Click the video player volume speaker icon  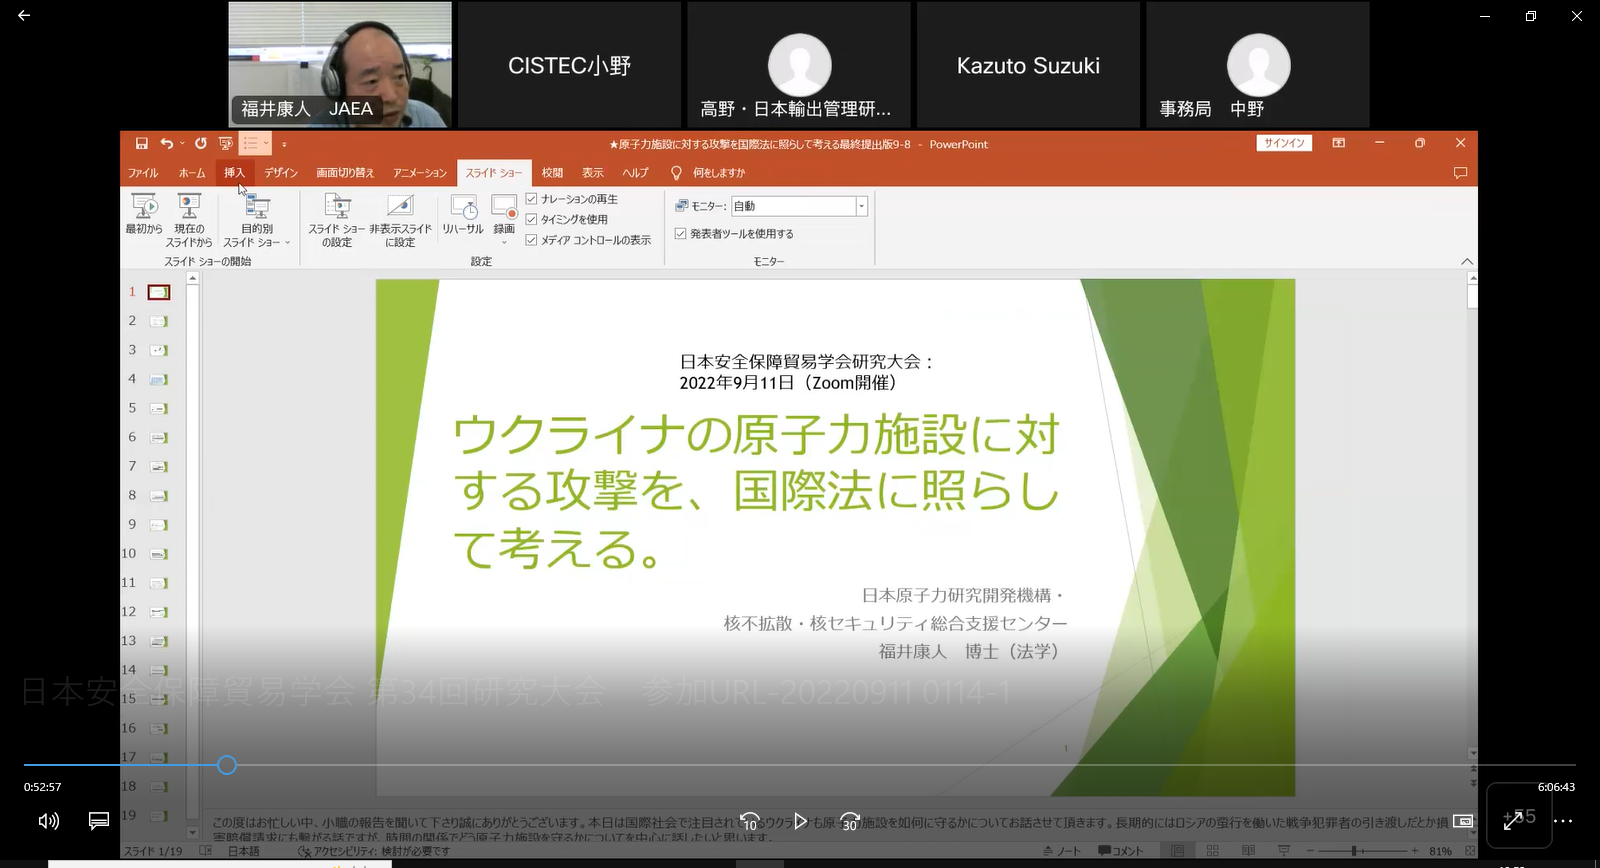tap(48, 821)
